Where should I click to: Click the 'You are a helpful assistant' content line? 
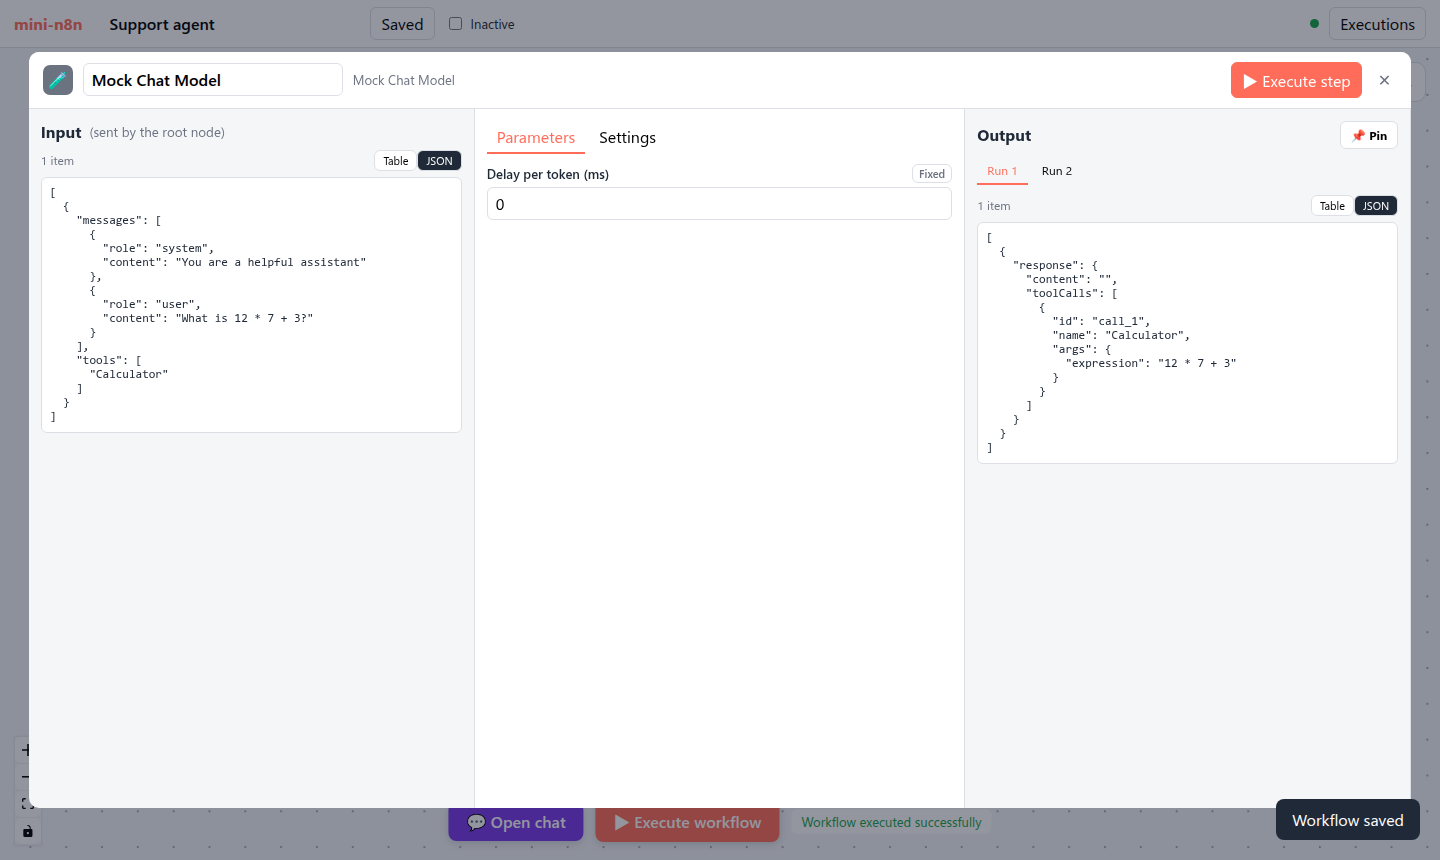click(234, 262)
